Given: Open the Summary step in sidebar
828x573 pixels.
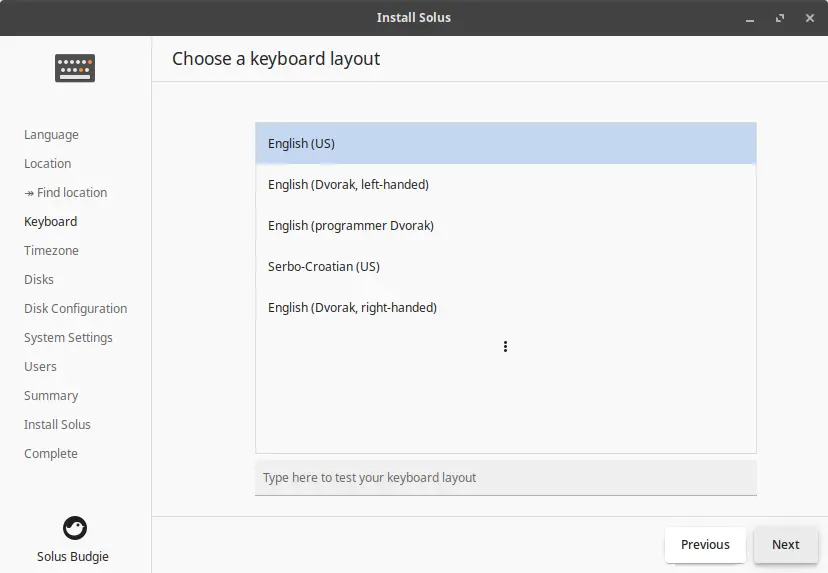Looking at the screenshot, I should (x=51, y=396).
